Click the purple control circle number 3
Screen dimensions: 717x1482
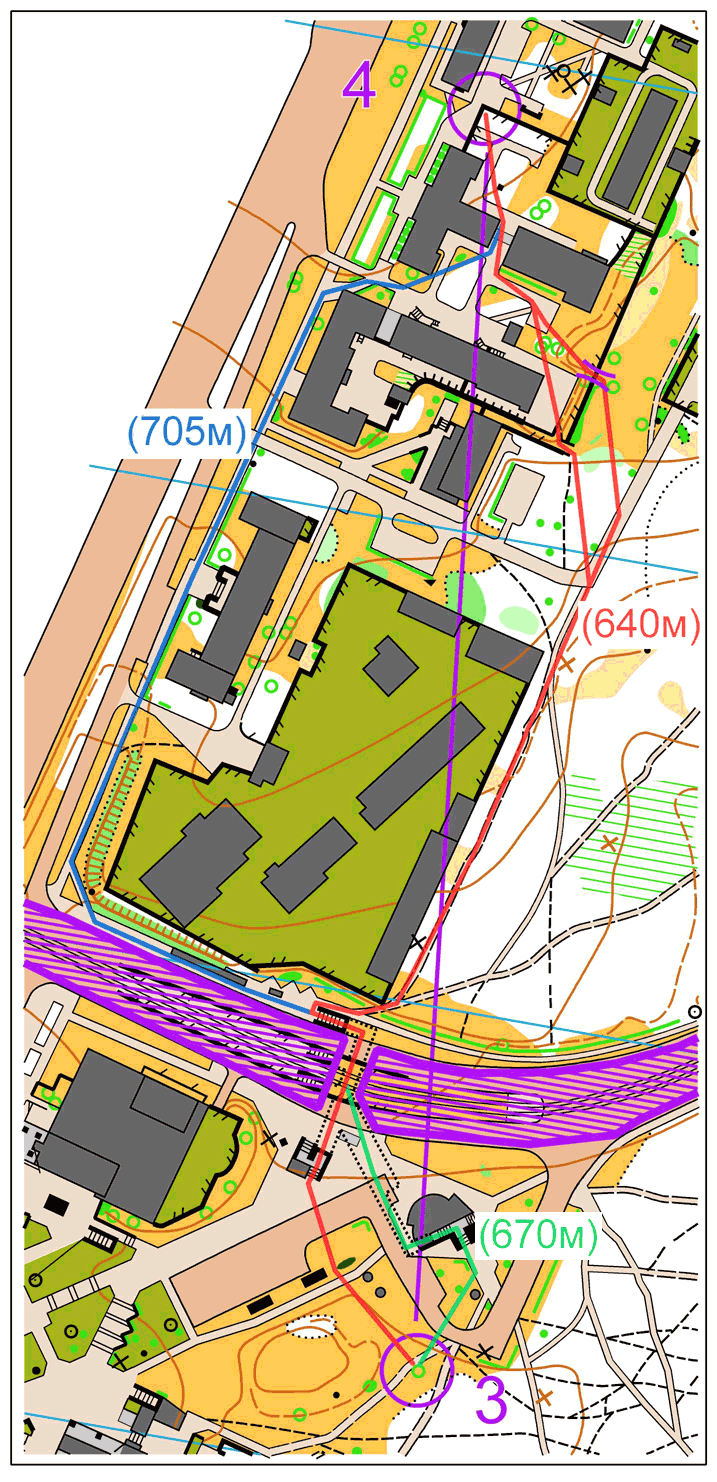418,1370
